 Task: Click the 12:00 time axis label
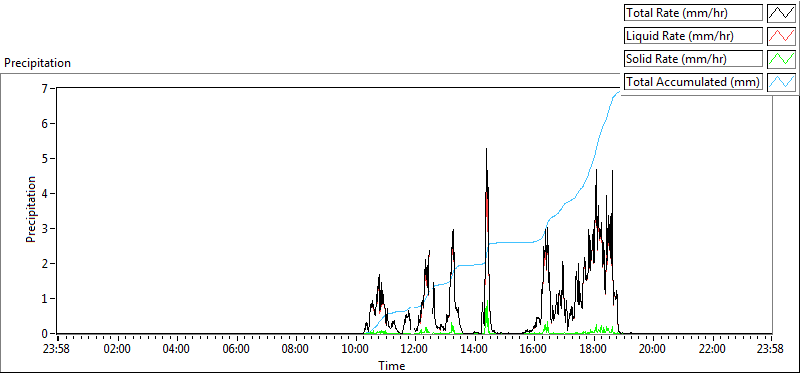tap(415, 349)
